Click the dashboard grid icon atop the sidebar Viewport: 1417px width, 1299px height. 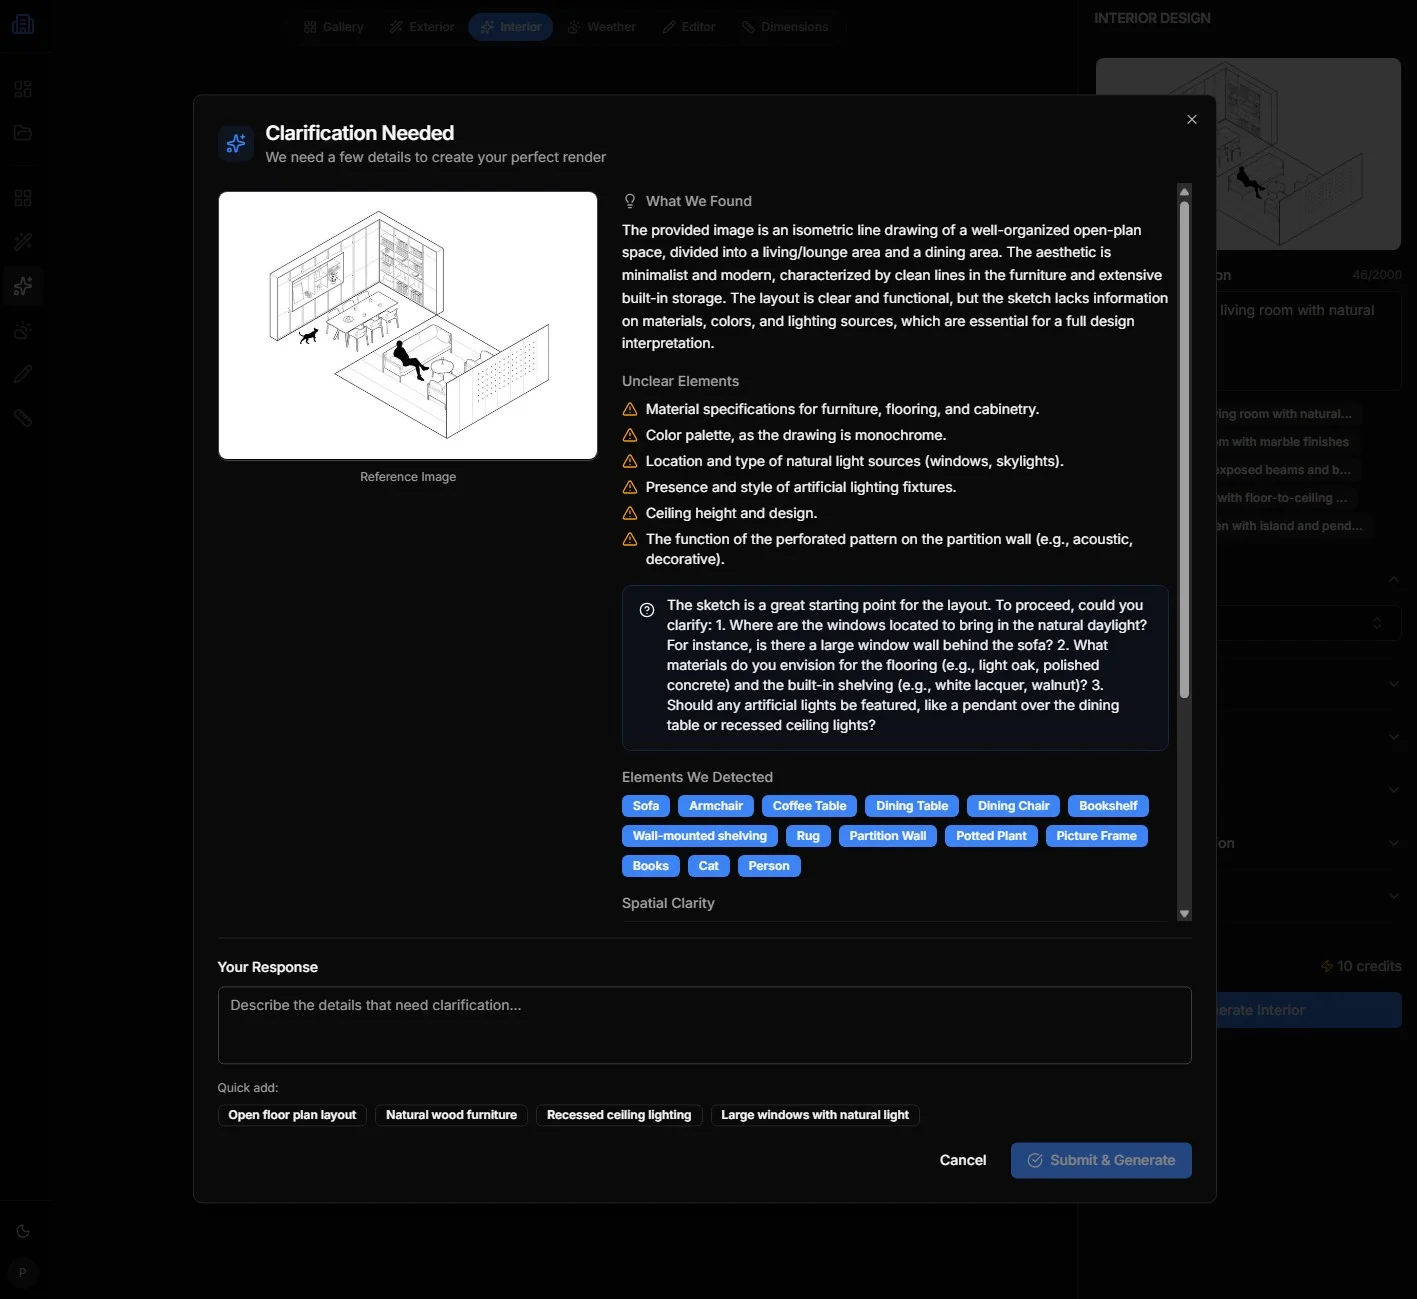pos(24,88)
